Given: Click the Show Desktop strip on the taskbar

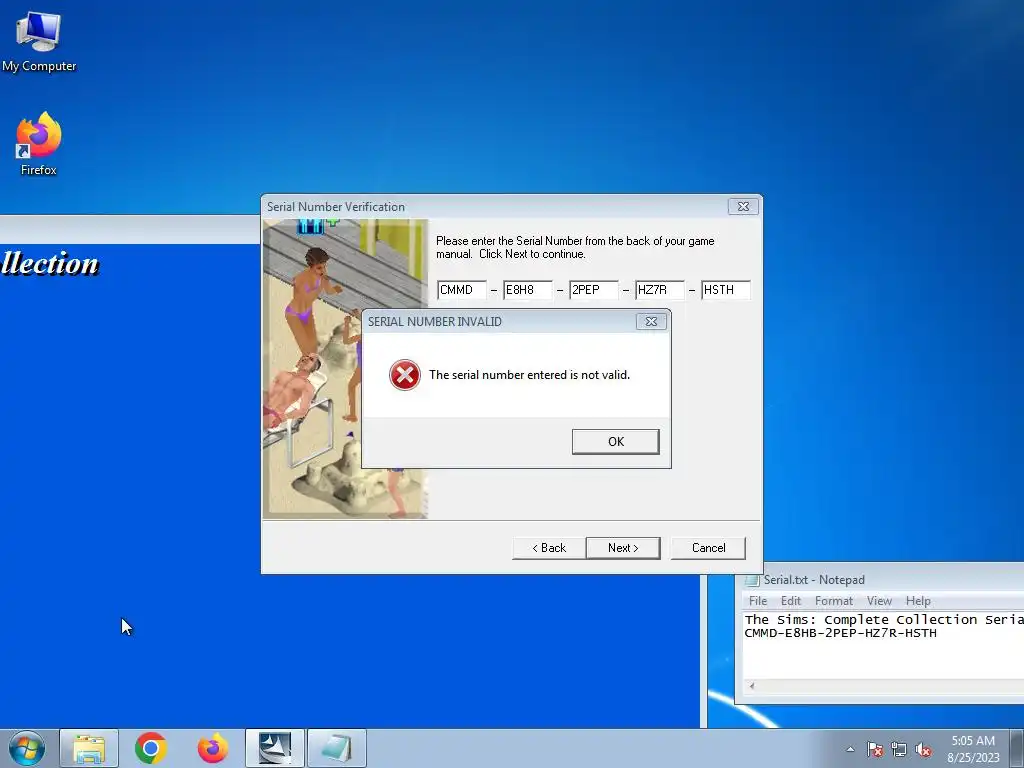Looking at the screenshot, I should coord(1018,748).
